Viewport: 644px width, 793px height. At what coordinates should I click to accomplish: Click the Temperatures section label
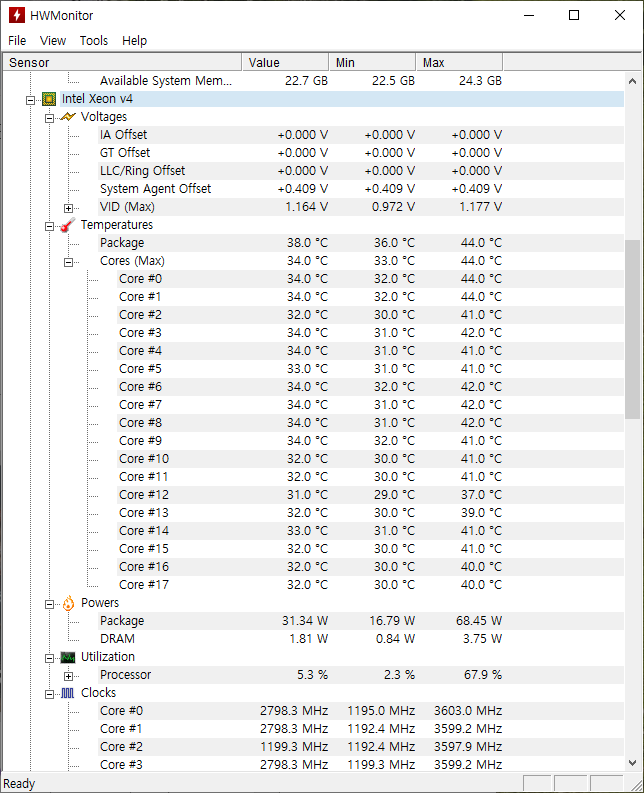point(117,225)
